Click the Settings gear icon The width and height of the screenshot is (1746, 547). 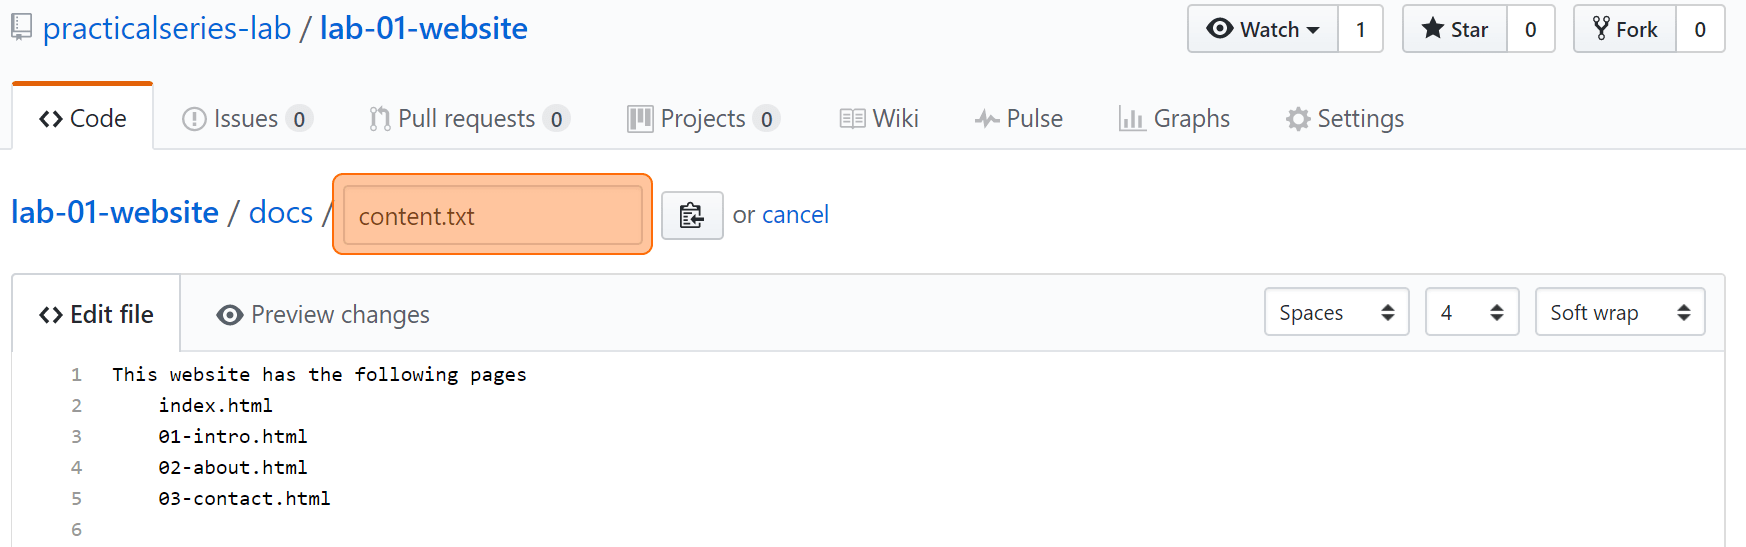point(1298,119)
